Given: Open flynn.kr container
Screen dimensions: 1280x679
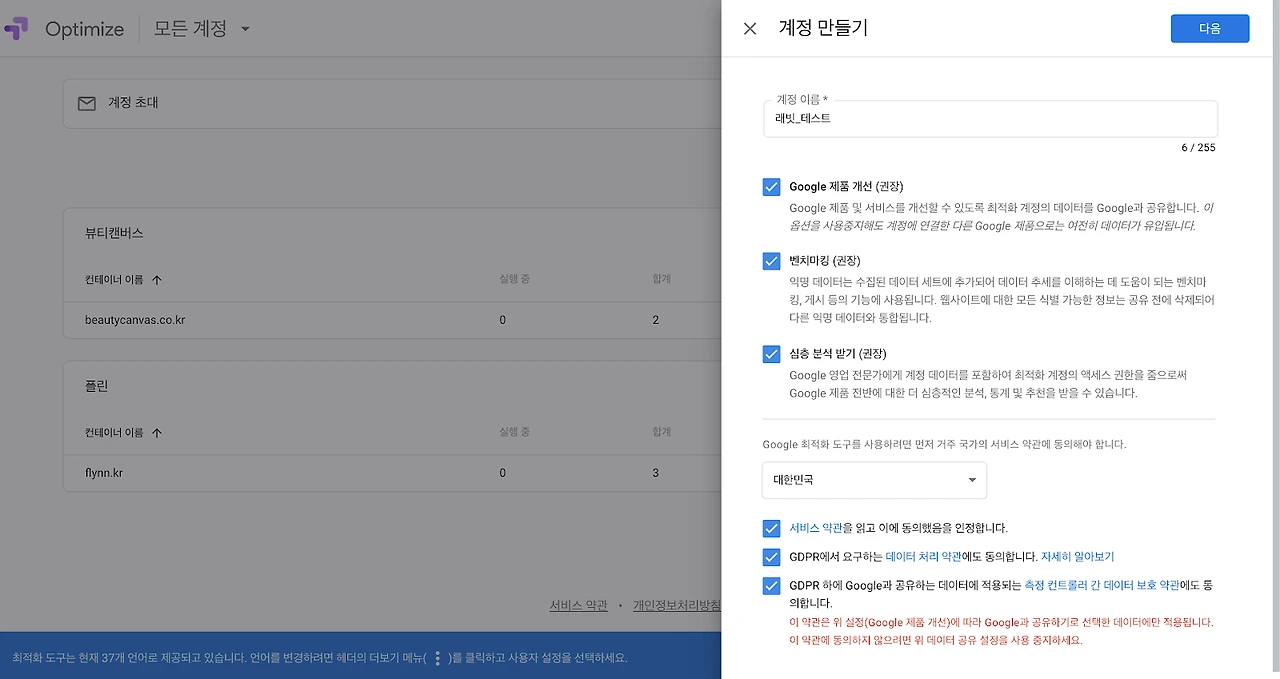Looking at the screenshot, I should [x=105, y=472].
